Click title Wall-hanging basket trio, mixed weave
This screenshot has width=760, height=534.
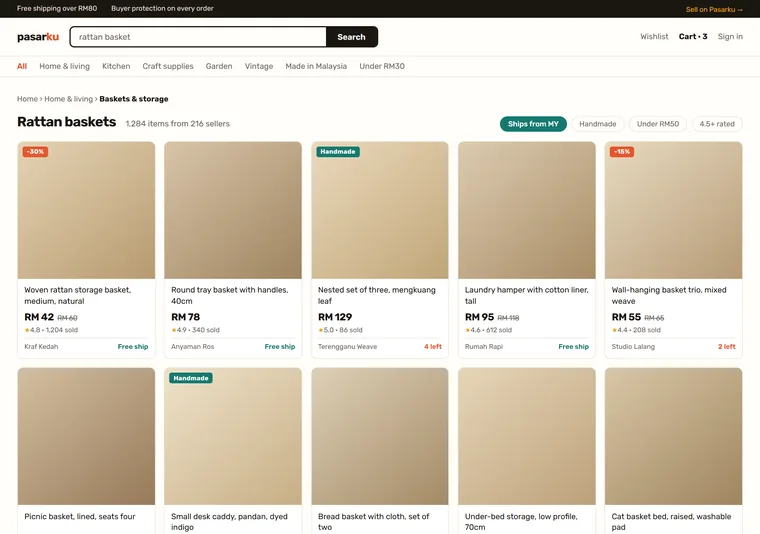point(669,296)
